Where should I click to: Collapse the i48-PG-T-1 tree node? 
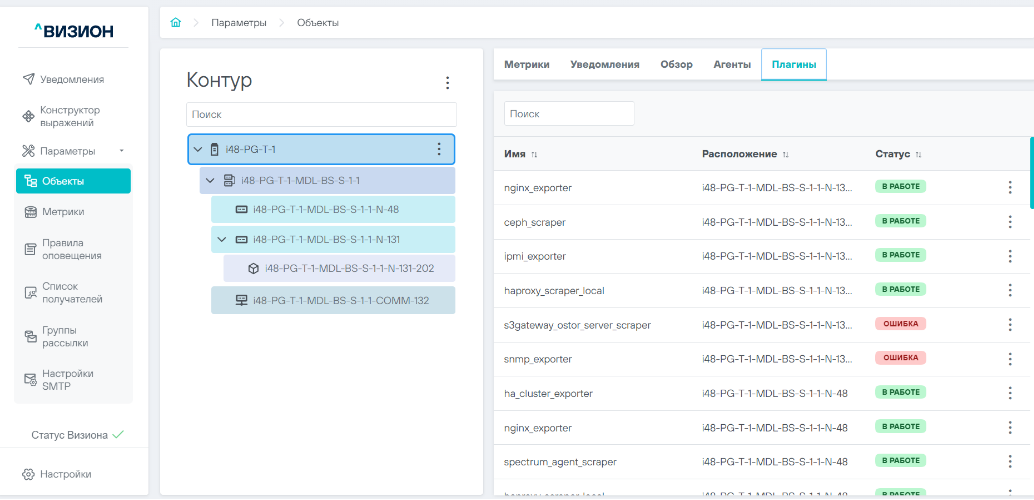(x=198, y=150)
